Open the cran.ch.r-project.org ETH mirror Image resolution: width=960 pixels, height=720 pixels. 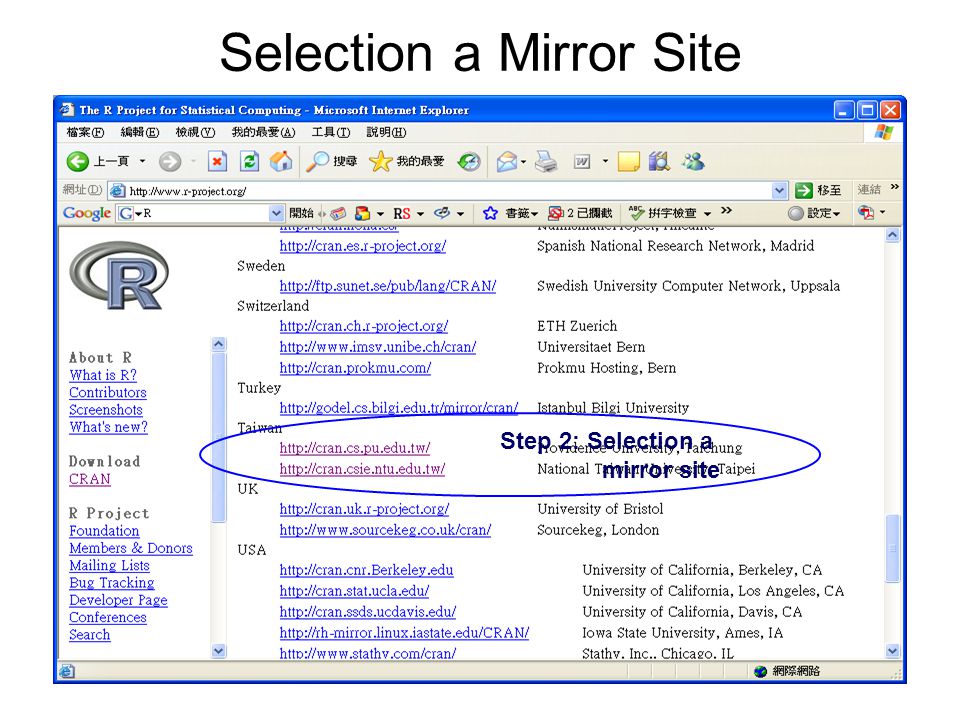tap(364, 326)
